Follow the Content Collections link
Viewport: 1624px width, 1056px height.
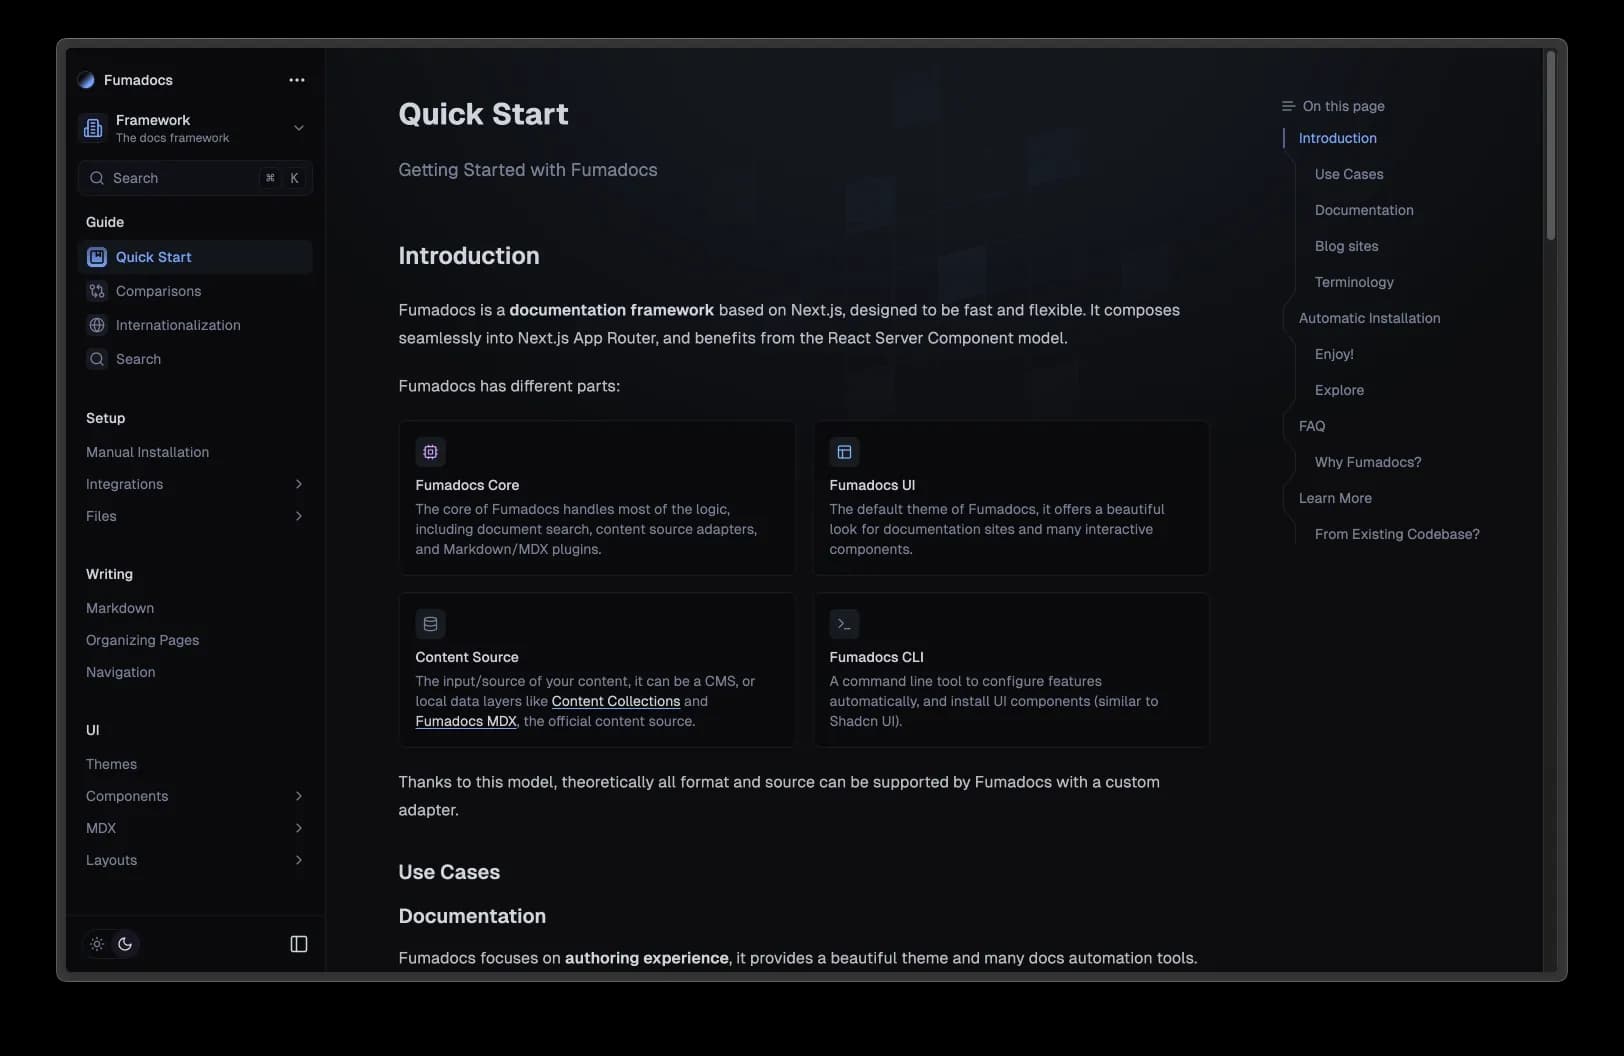pyautogui.click(x=615, y=701)
